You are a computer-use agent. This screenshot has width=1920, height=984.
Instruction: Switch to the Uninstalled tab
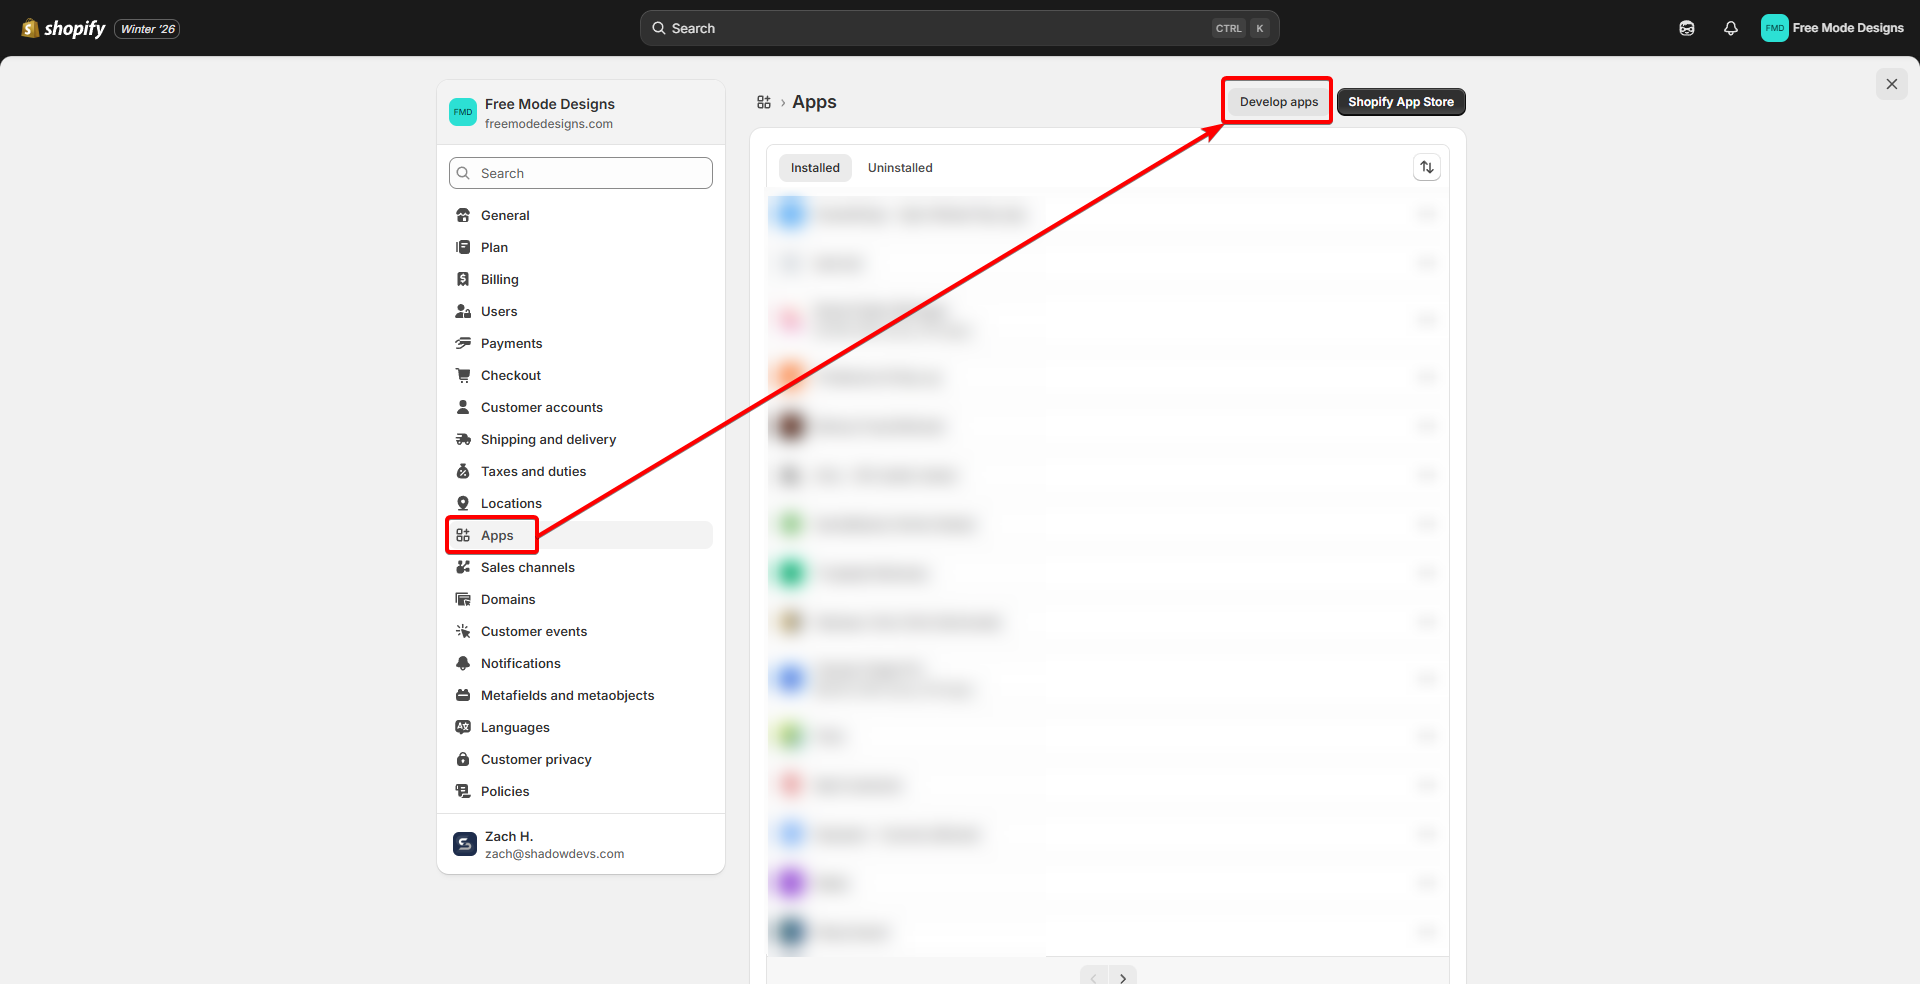899,168
